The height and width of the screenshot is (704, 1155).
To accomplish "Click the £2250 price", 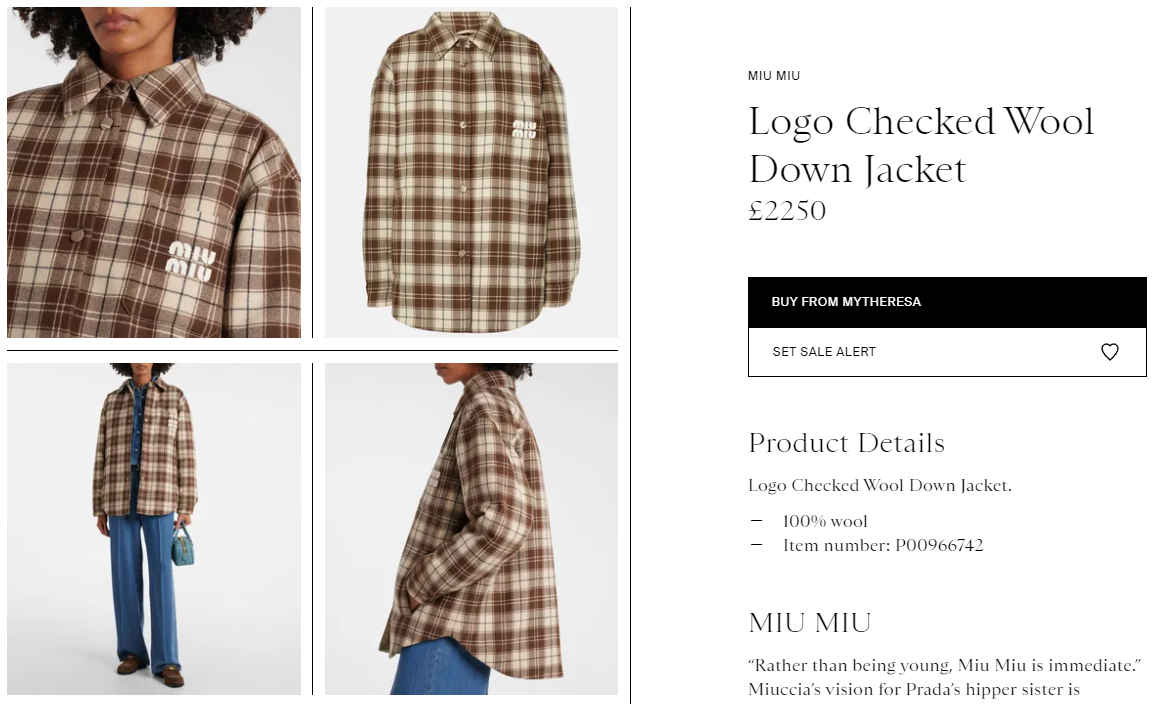I will pyautogui.click(x=787, y=212).
